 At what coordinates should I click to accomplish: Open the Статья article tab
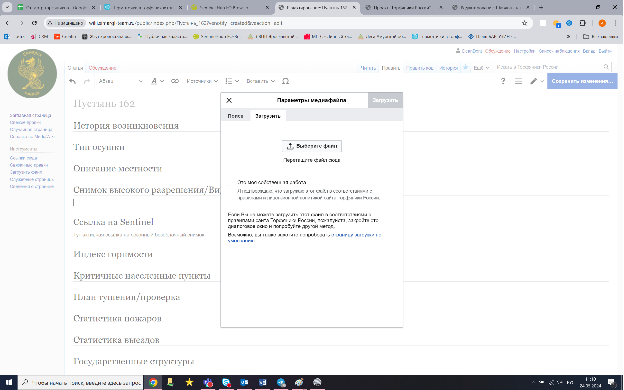tap(75, 68)
